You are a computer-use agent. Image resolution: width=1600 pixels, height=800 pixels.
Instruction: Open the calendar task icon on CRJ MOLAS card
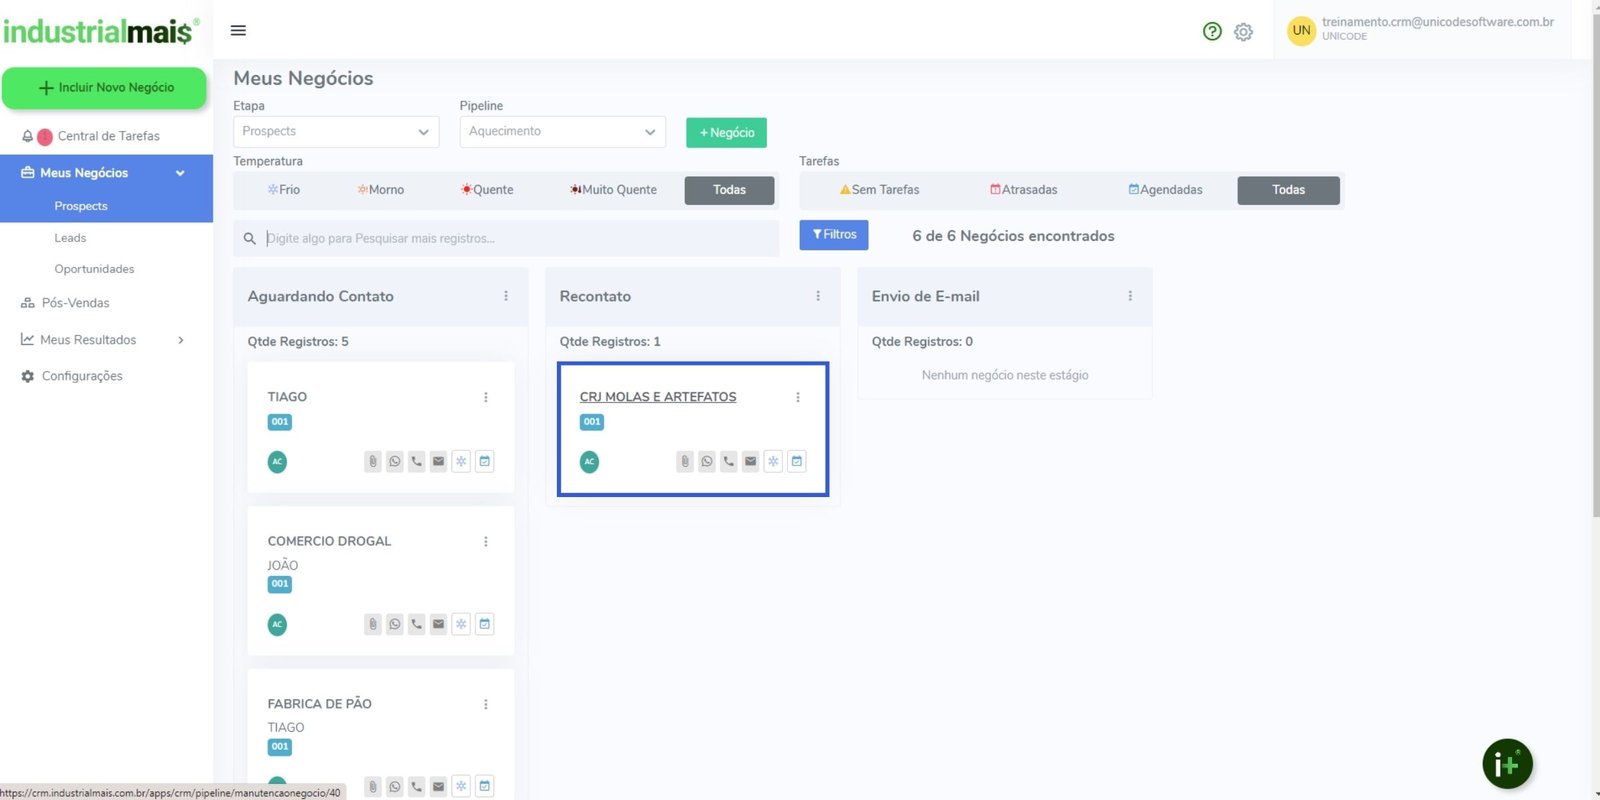tap(797, 461)
